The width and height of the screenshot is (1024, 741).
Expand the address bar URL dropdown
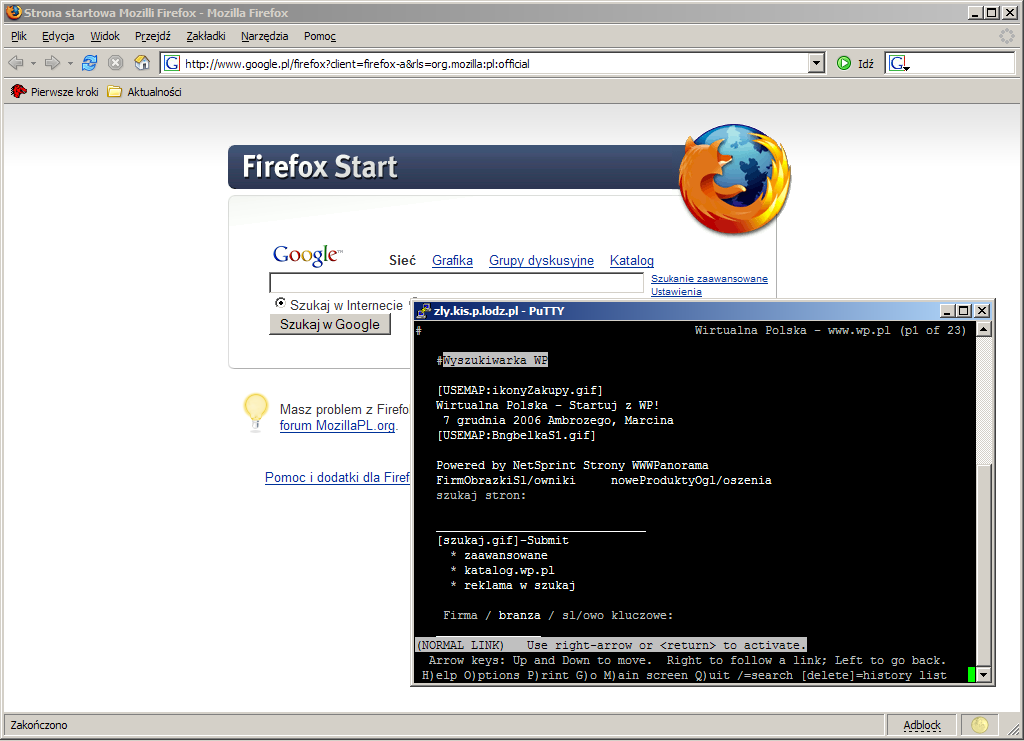816,63
